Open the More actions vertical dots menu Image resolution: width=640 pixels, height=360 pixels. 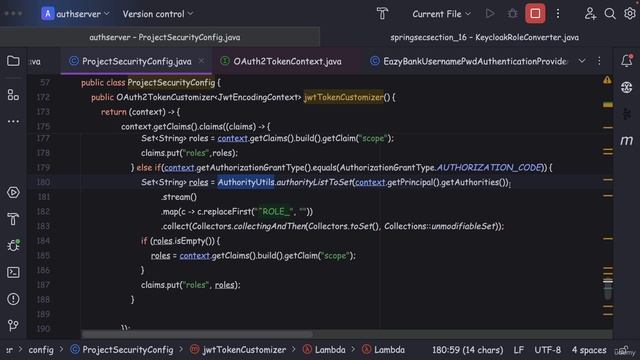click(x=558, y=14)
